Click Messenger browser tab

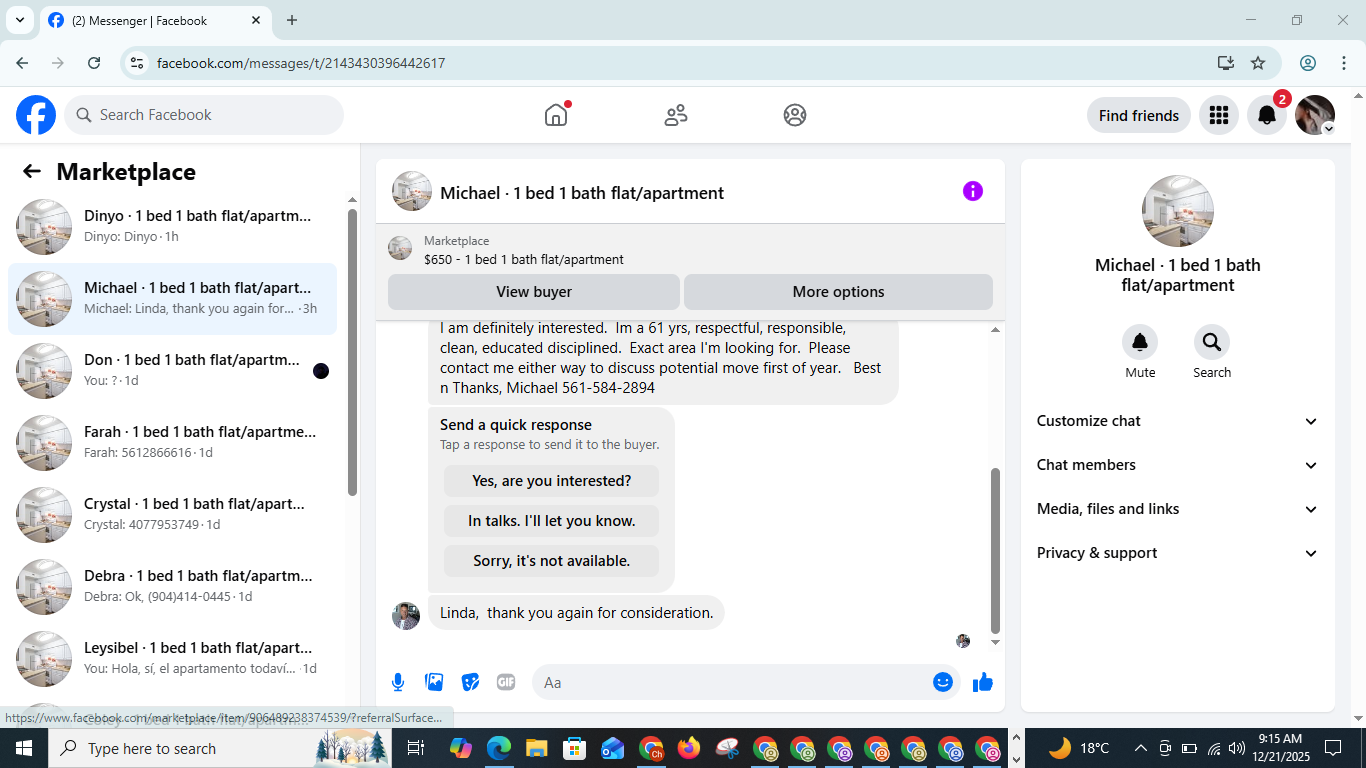coord(155,20)
